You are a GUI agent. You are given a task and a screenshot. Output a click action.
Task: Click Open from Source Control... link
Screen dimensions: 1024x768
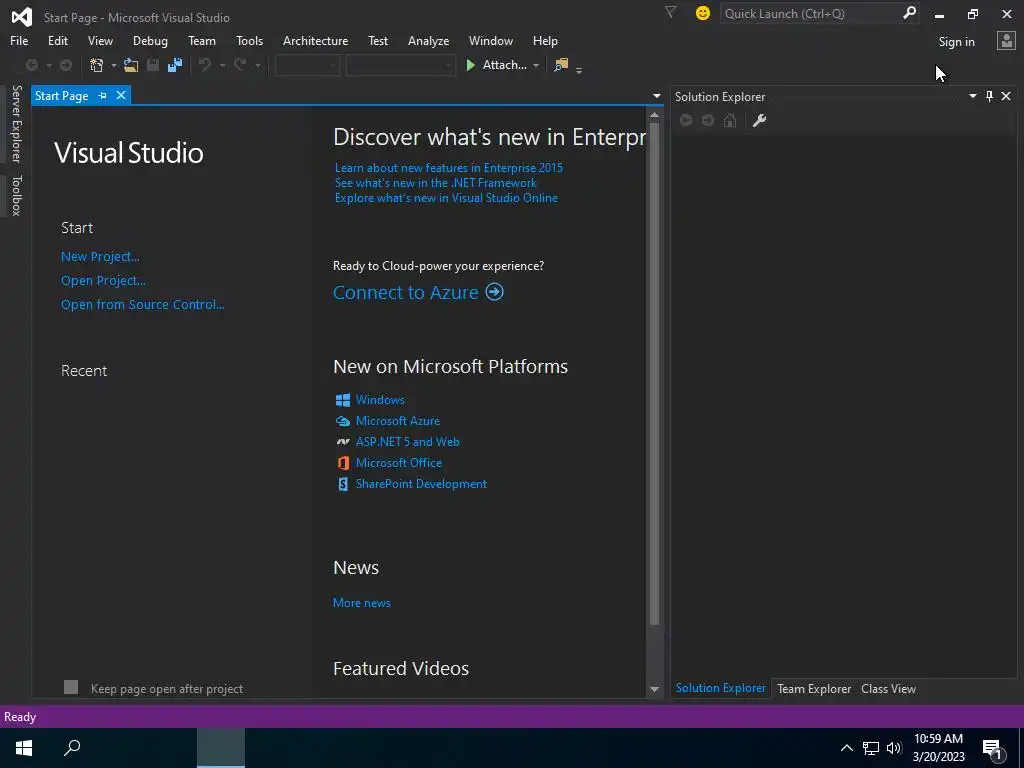[x=142, y=304]
